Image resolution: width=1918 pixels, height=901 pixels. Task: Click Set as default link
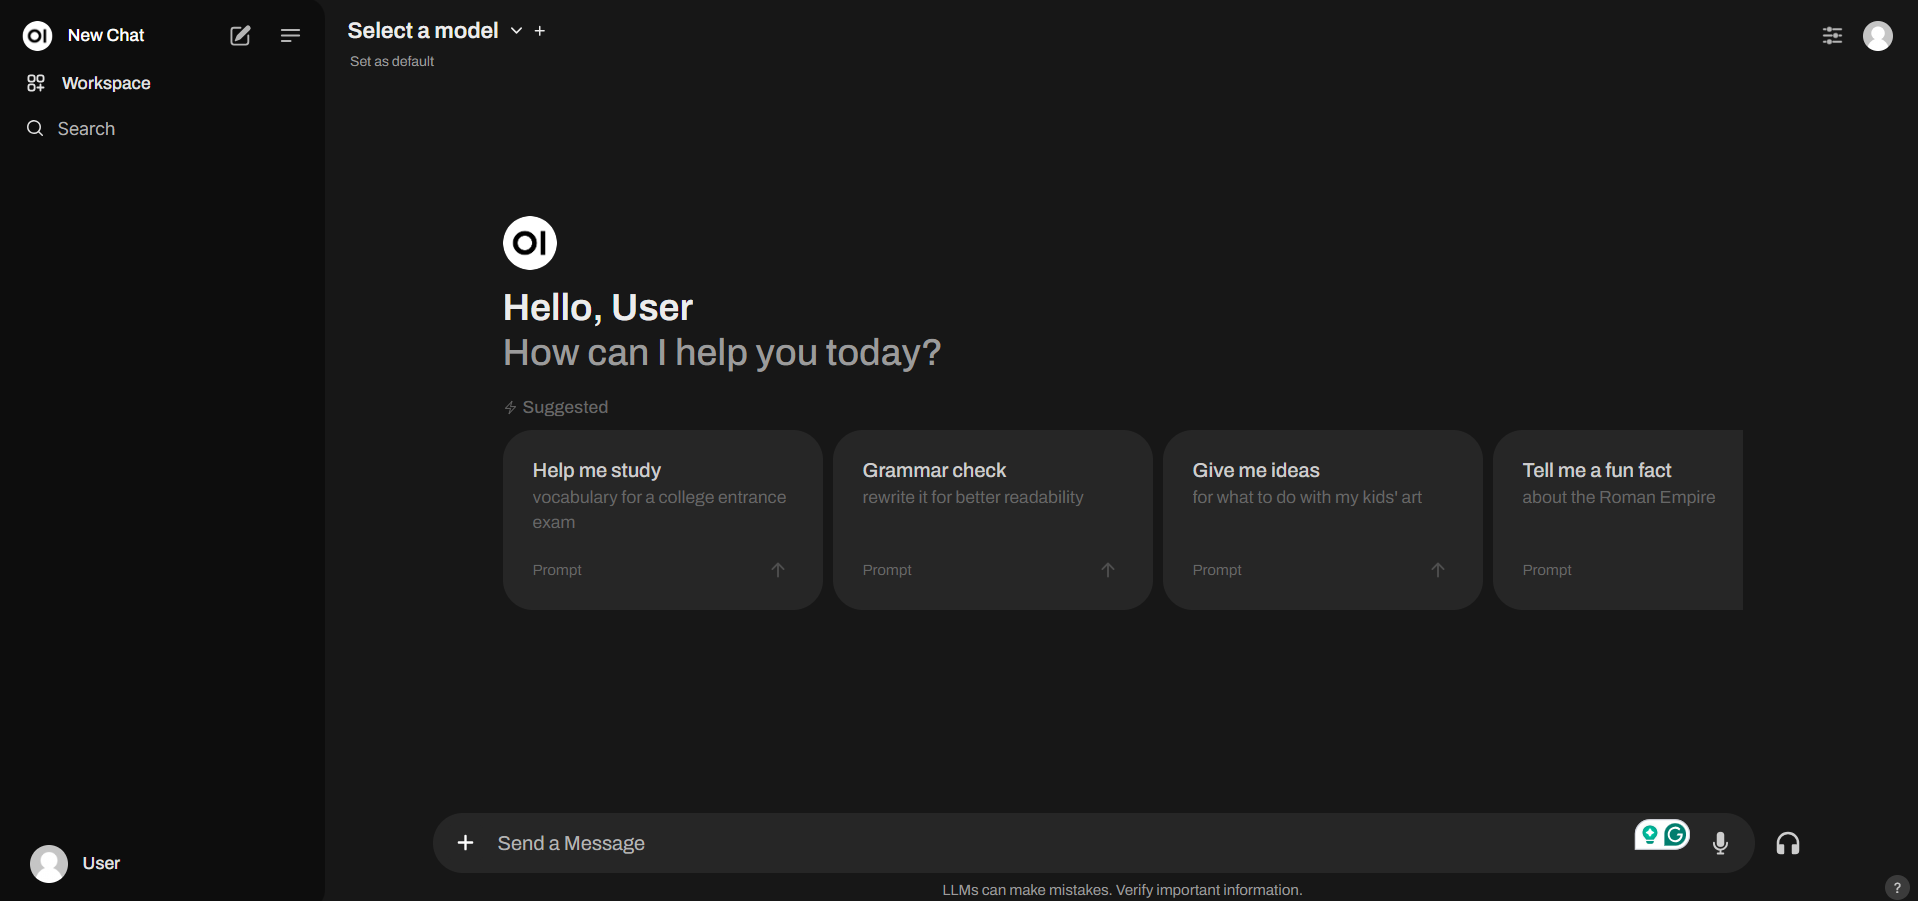coord(392,61)
